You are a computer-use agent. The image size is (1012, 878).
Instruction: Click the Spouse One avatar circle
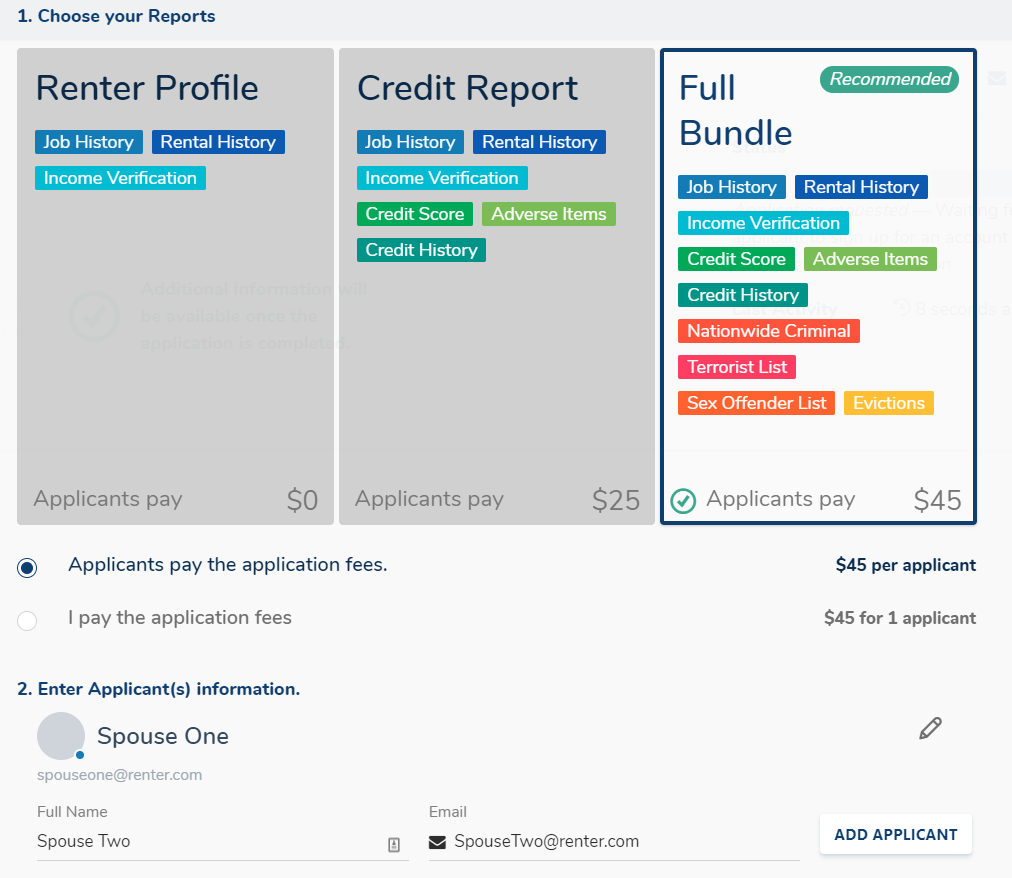click(60, 736)
